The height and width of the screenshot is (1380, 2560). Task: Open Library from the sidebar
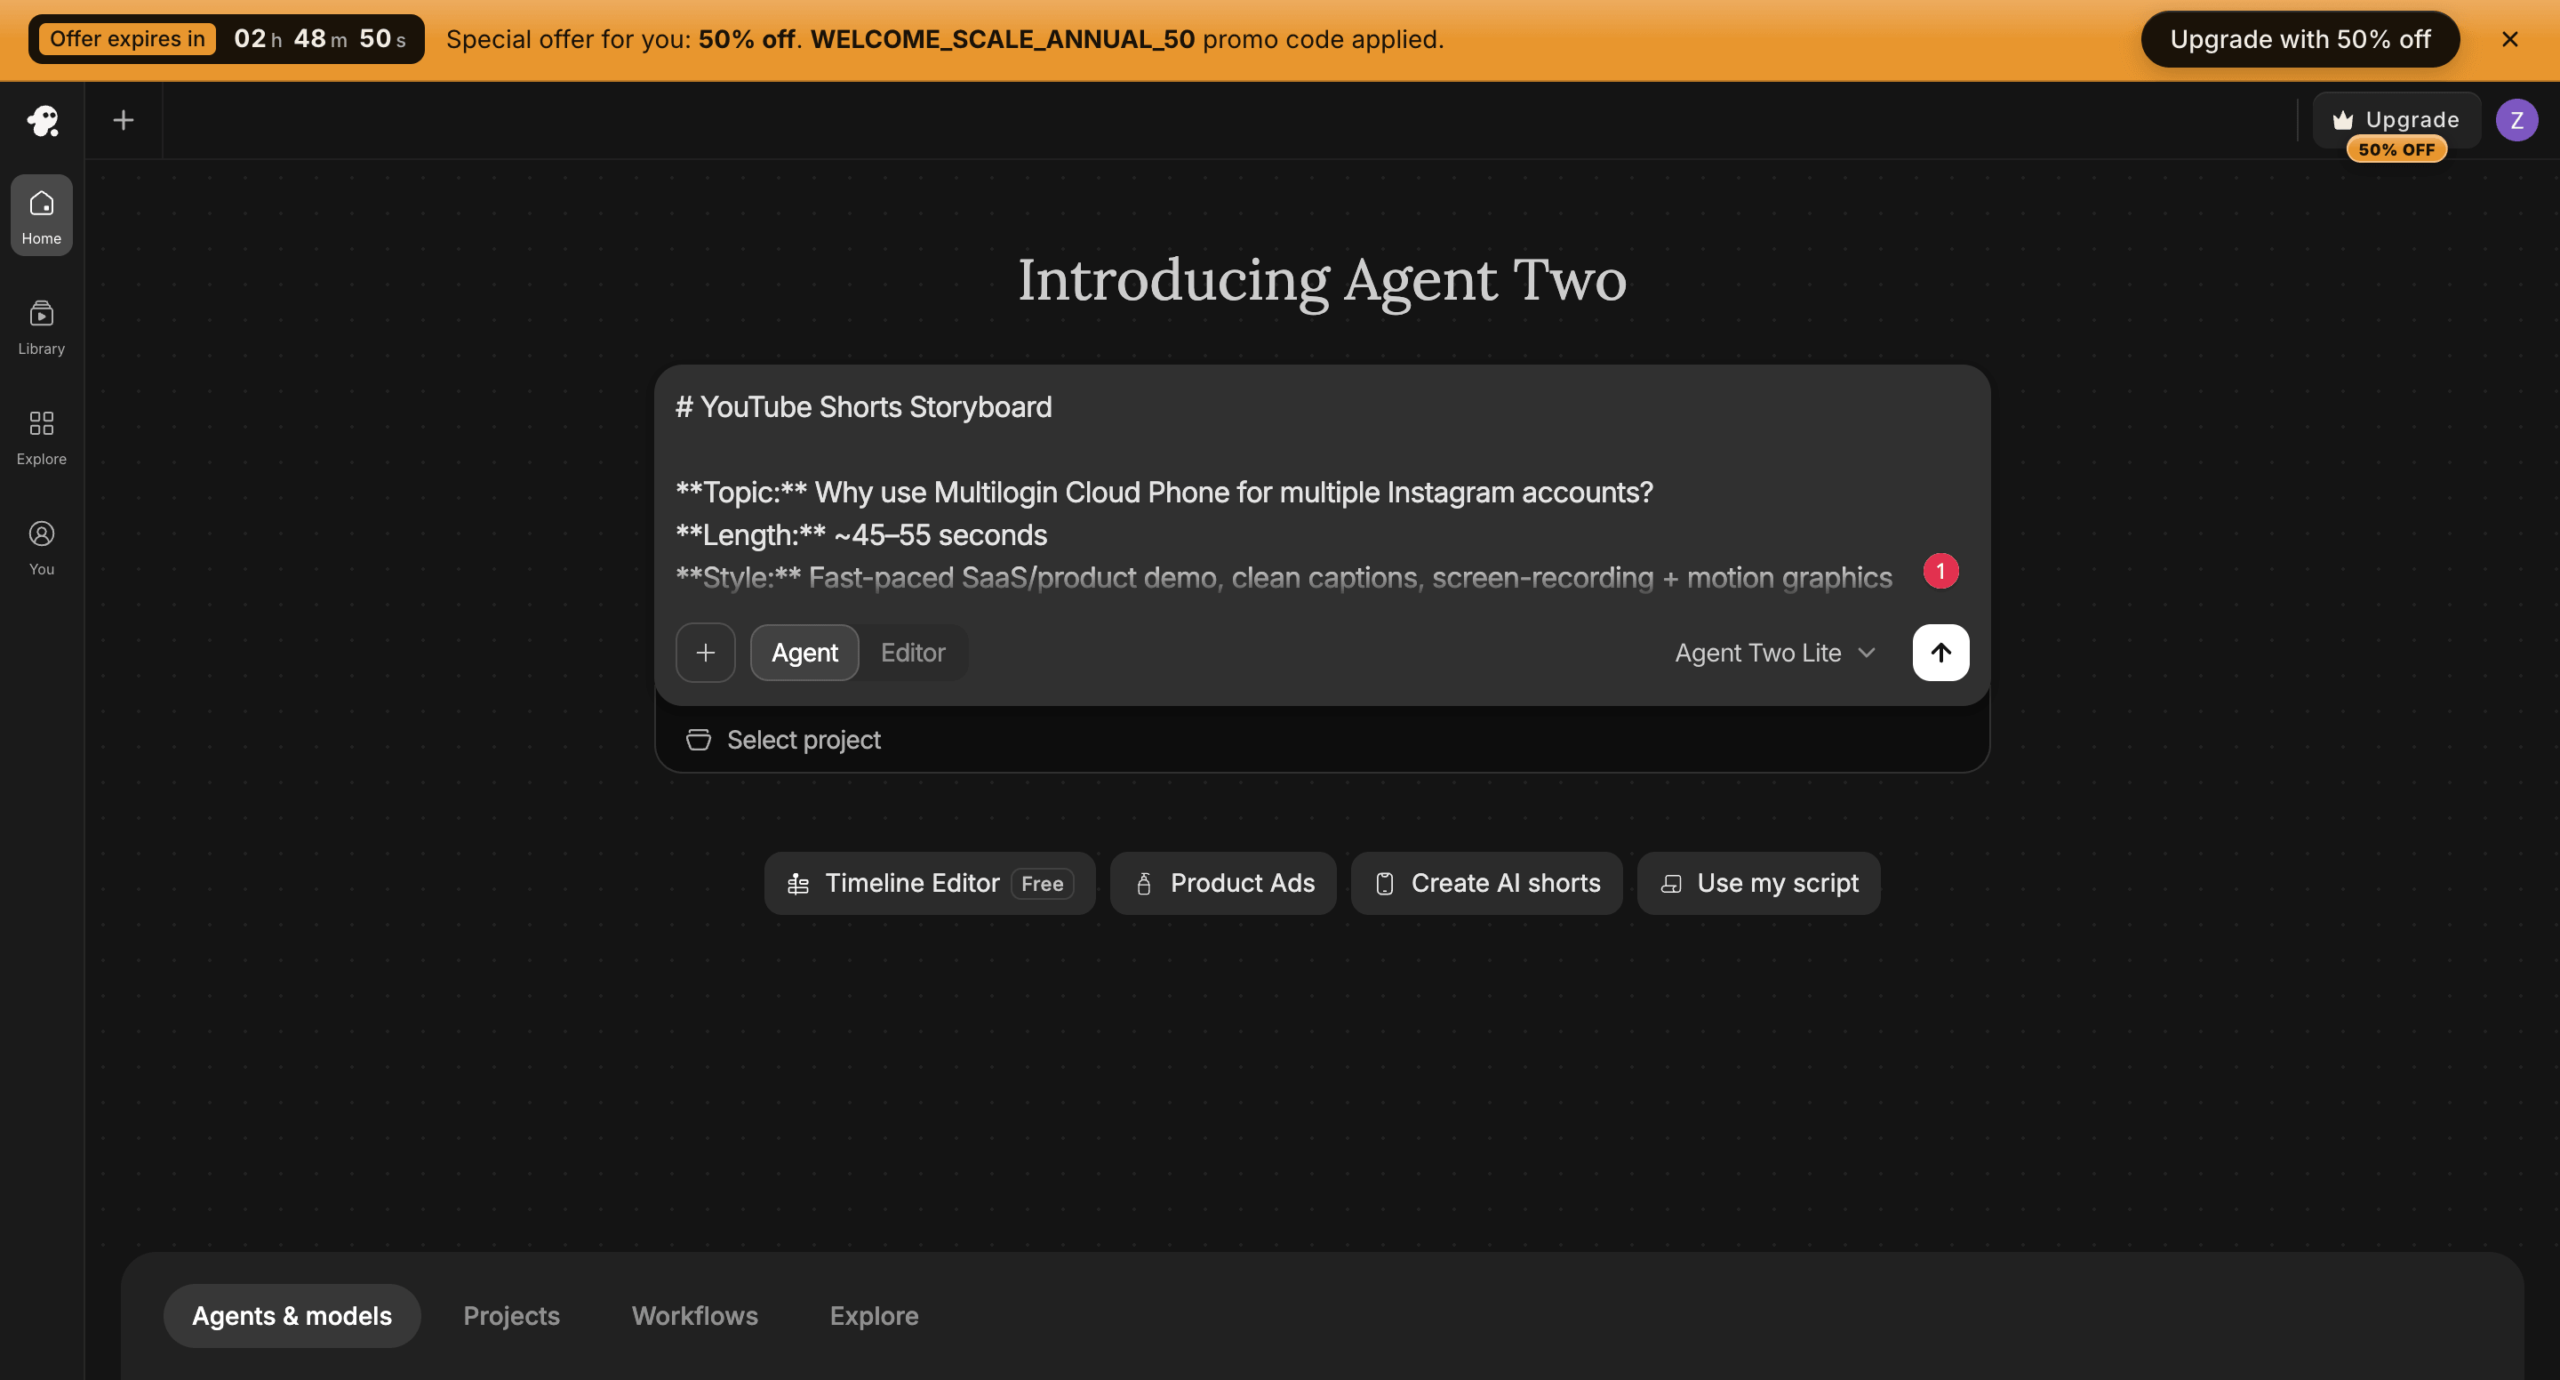click(41, 327)
